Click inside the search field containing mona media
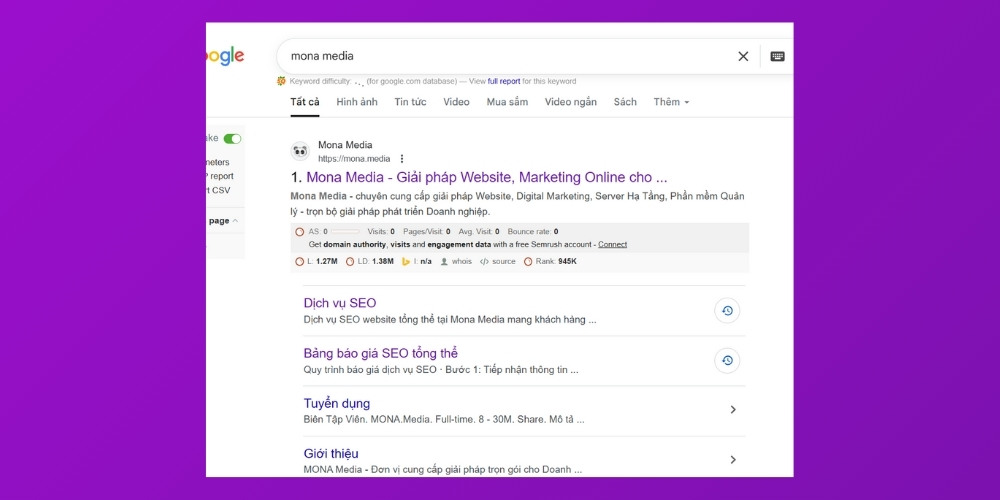 [510, 56]
